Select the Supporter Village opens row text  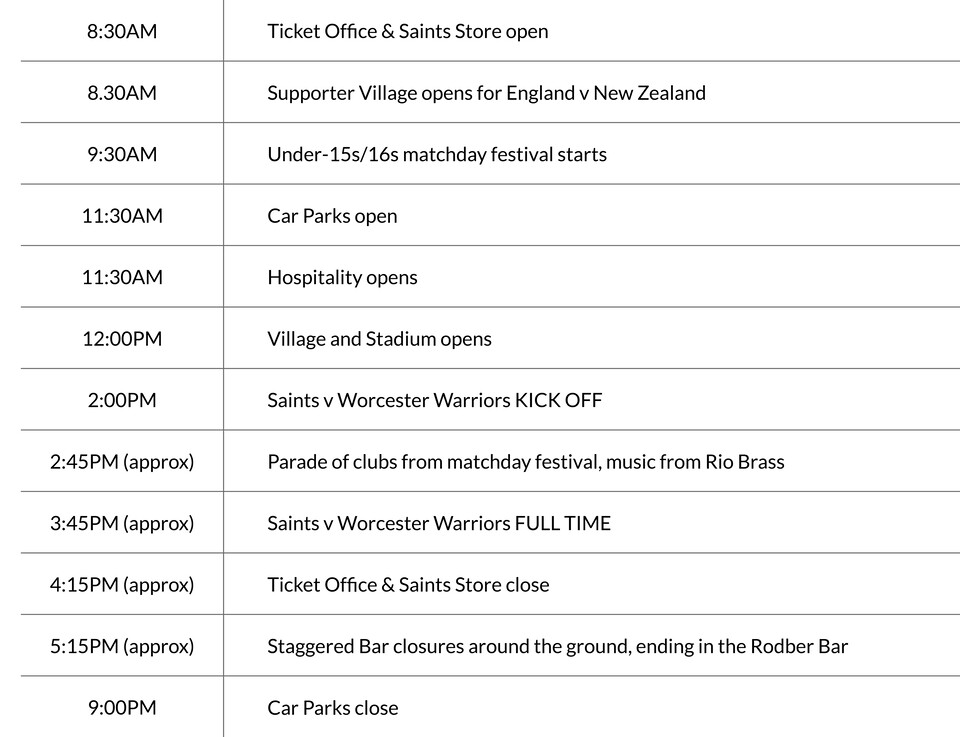pos(486,93)
